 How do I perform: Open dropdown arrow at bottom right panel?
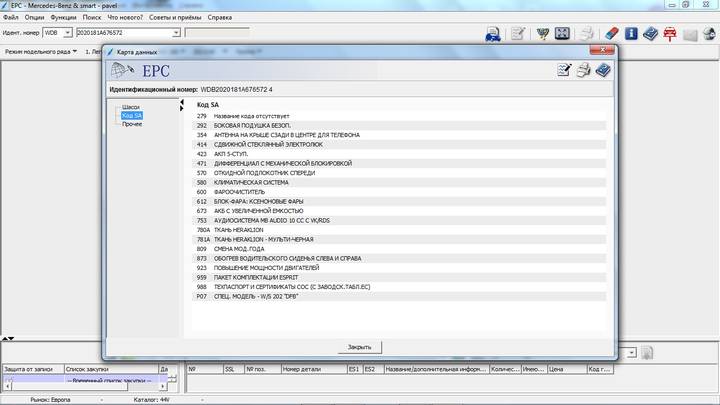(x=632, y=353)
